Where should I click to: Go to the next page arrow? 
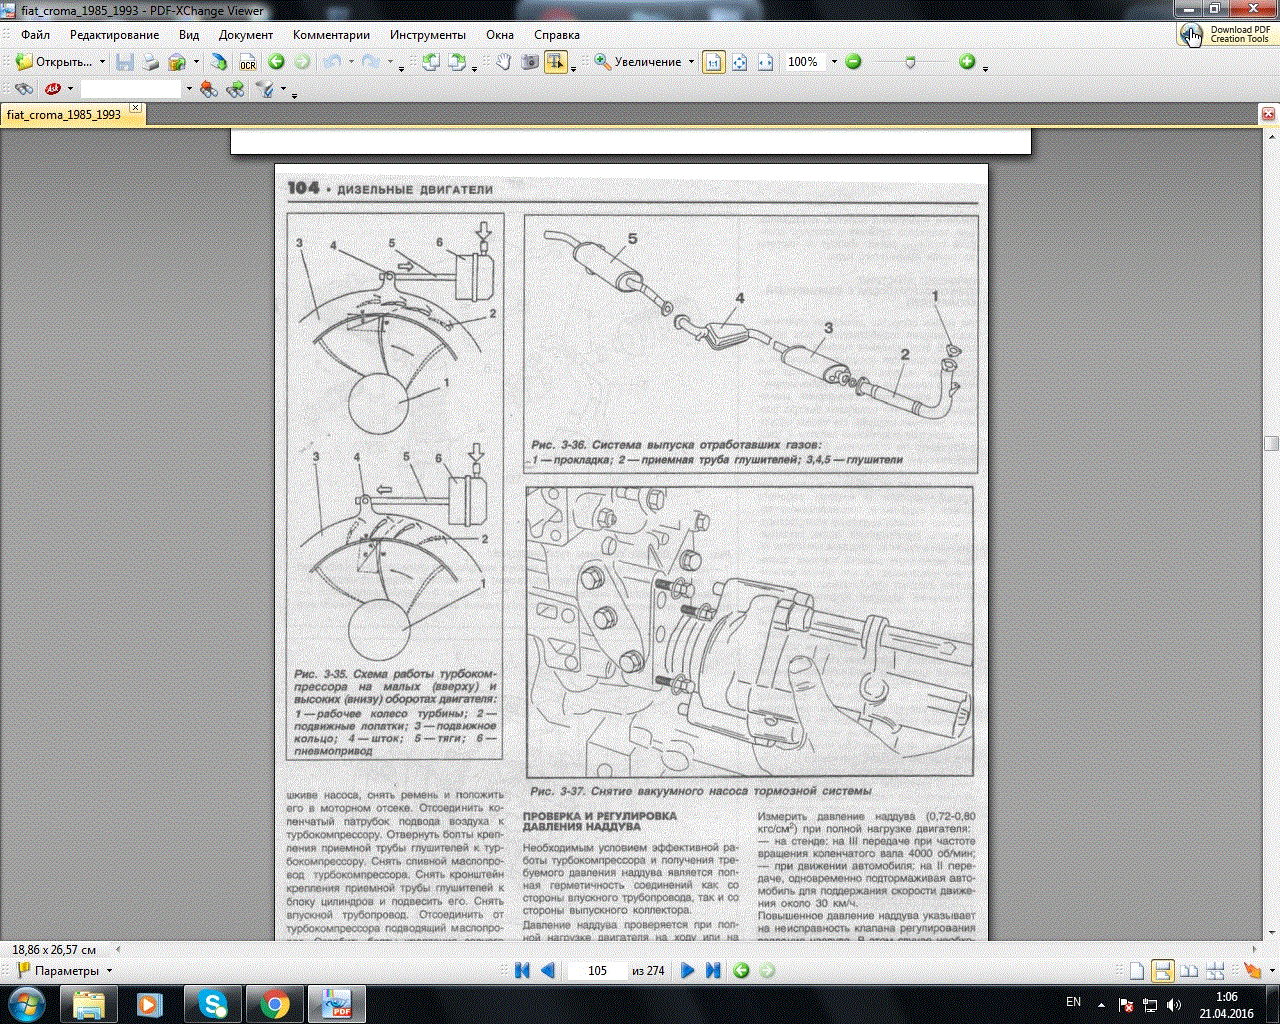[687, 970]
